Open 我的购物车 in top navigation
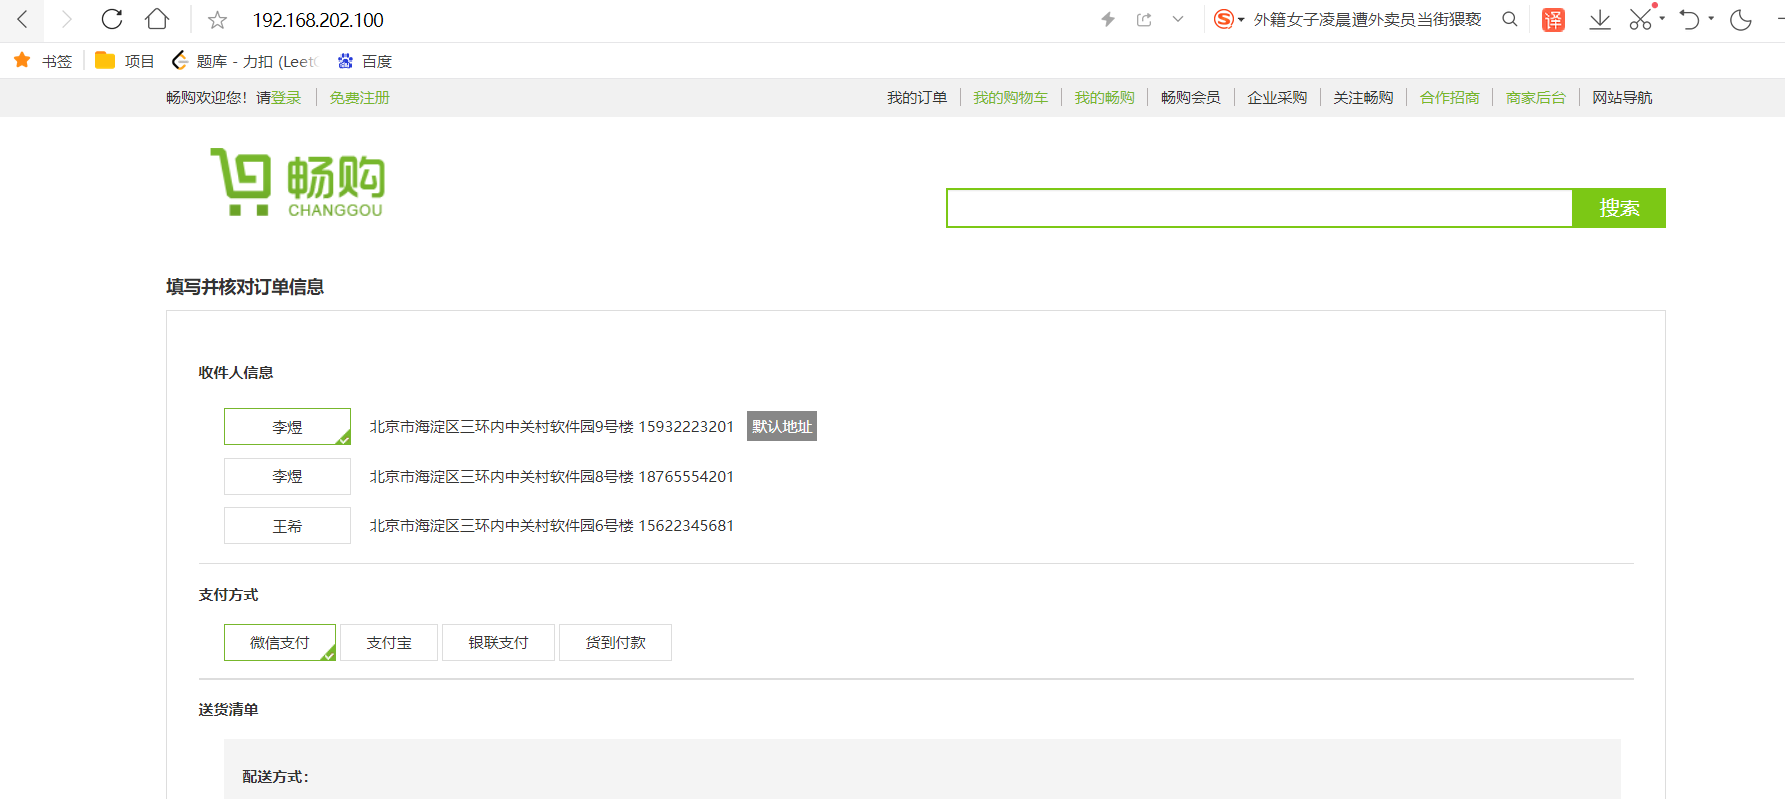 point(1011,97)
